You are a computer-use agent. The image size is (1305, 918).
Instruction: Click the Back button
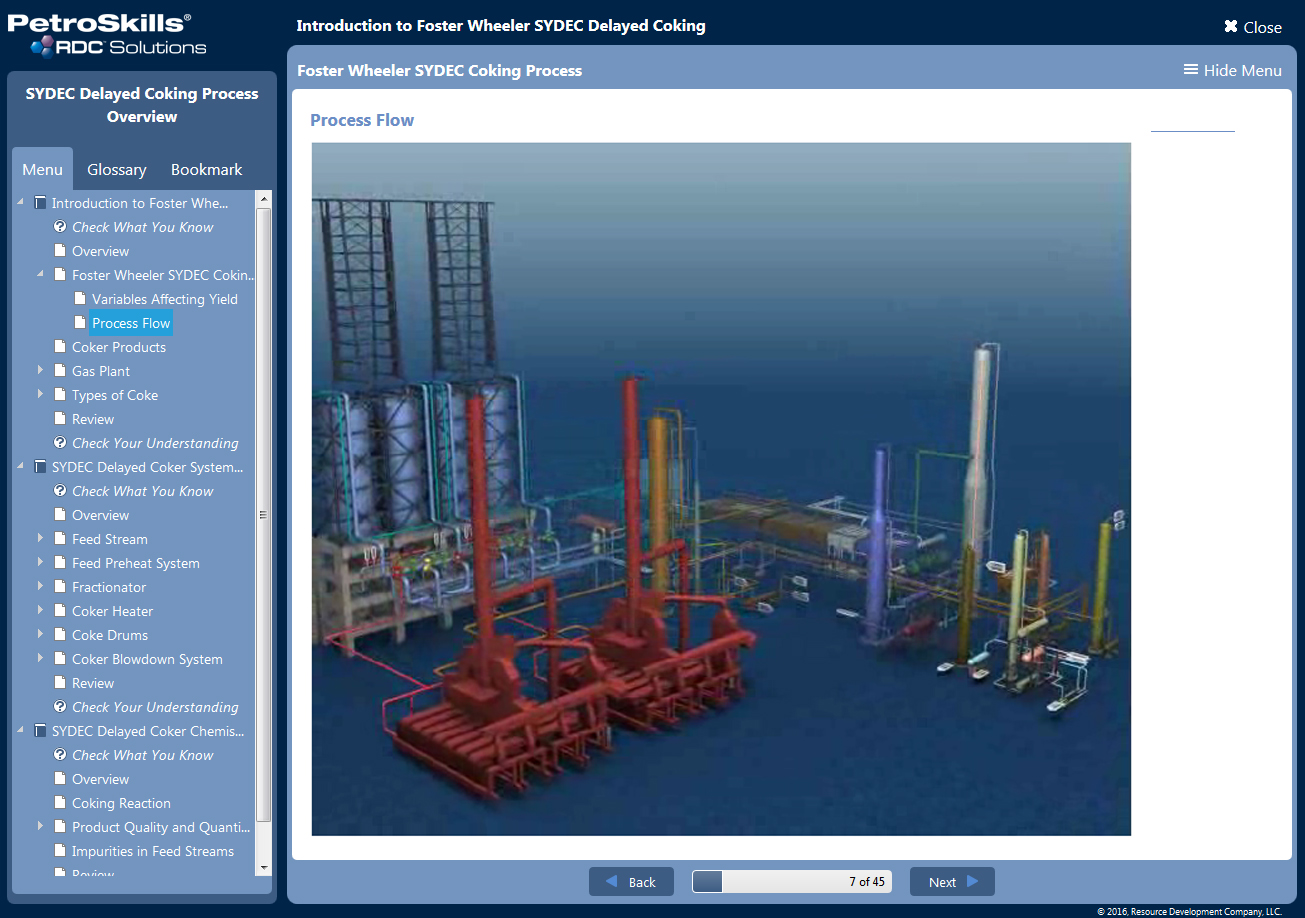click(x=631, y=881)
